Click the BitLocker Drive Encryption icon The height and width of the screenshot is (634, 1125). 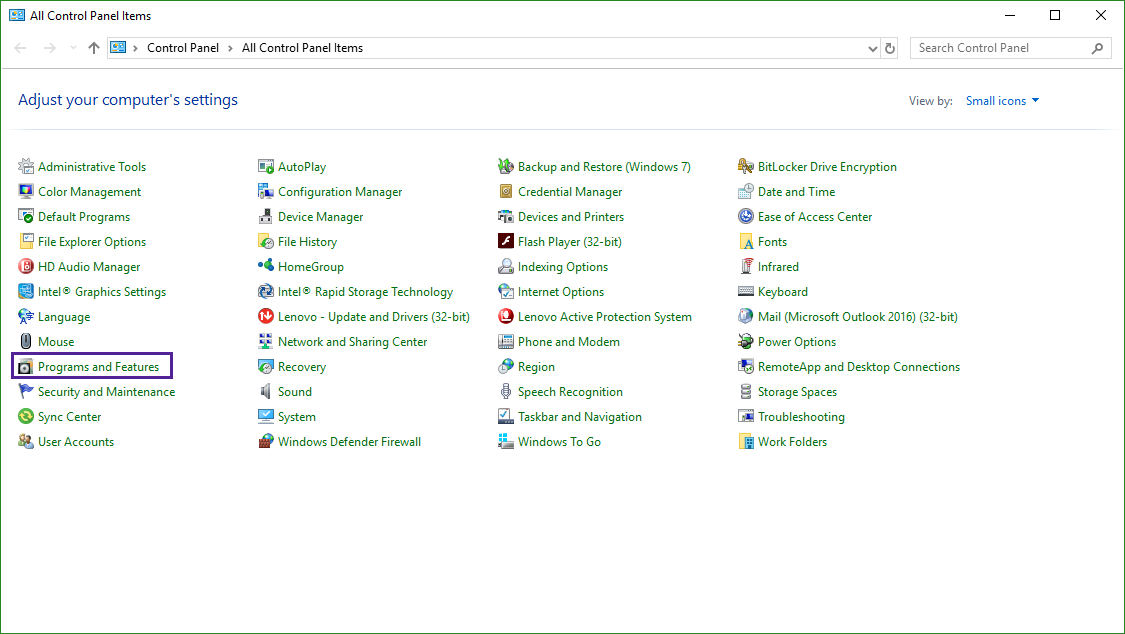[x=746, y=167]
